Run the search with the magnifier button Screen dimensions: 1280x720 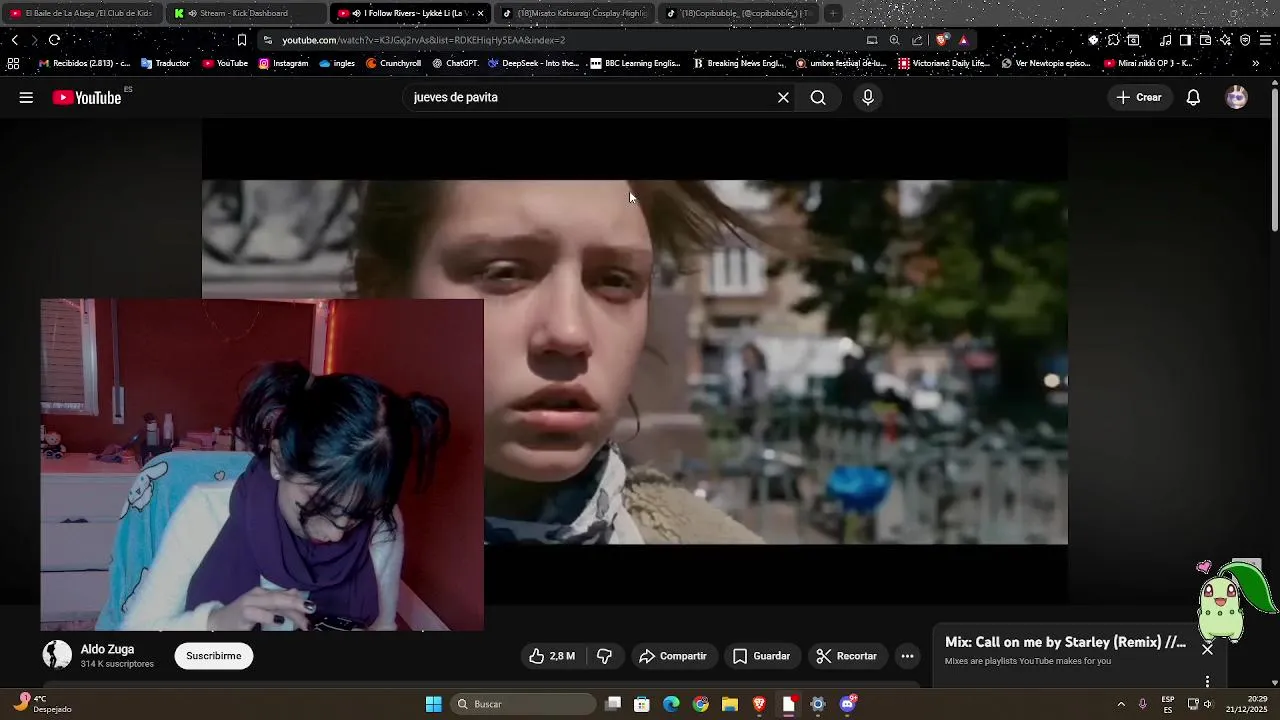click(818, 97)
